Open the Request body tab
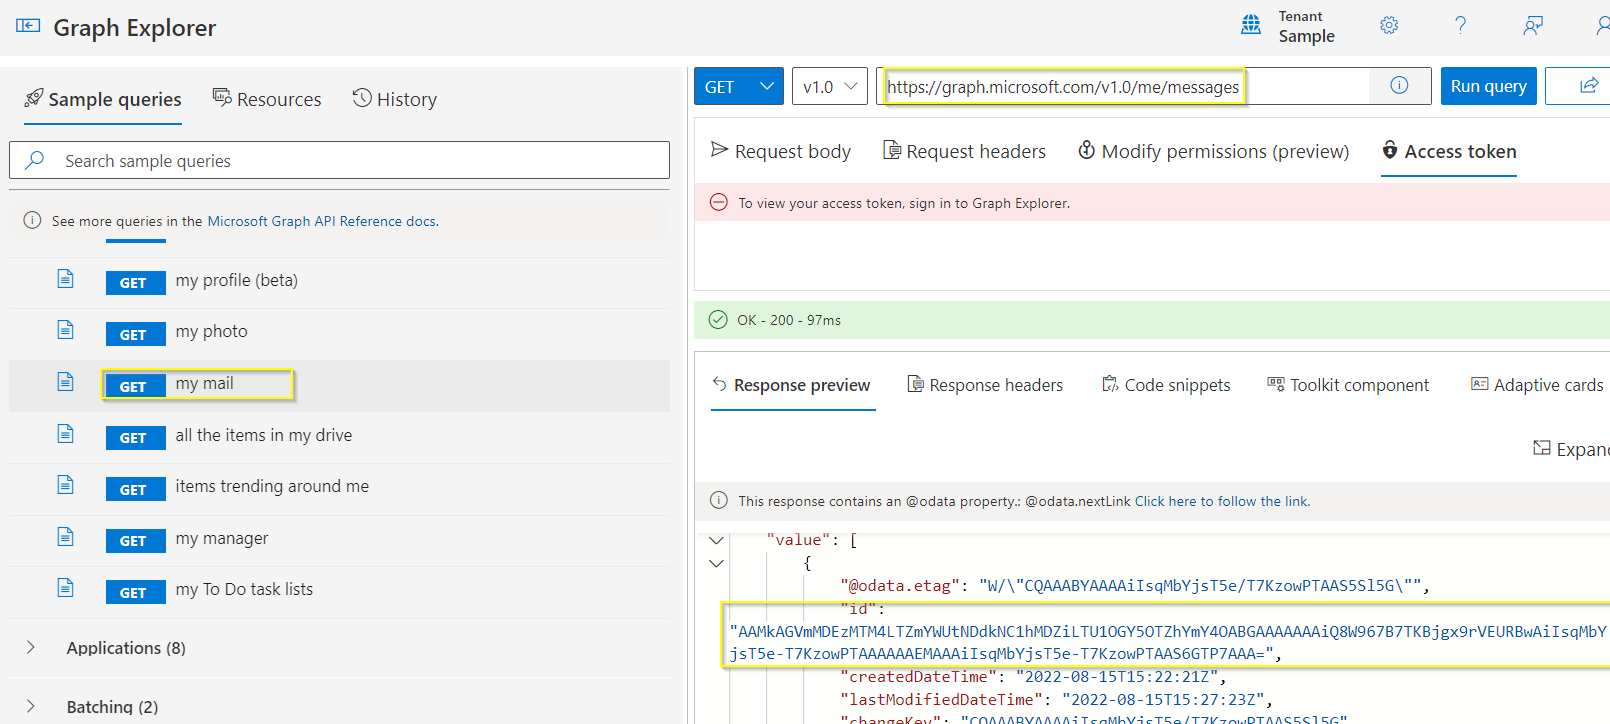Viewport: 1610px width, 724px height. (x=781, y=151)
